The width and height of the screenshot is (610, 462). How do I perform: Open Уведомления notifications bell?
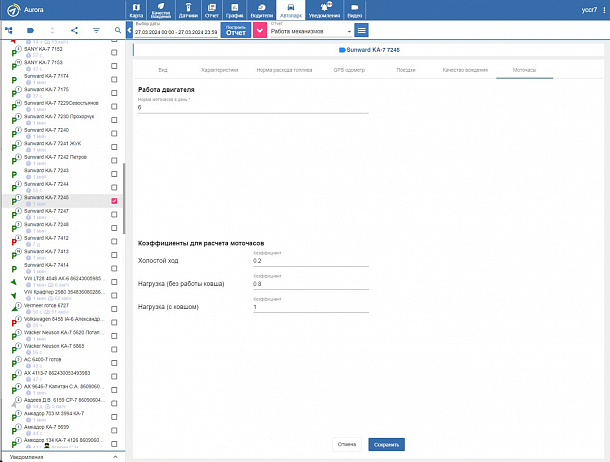324,10
